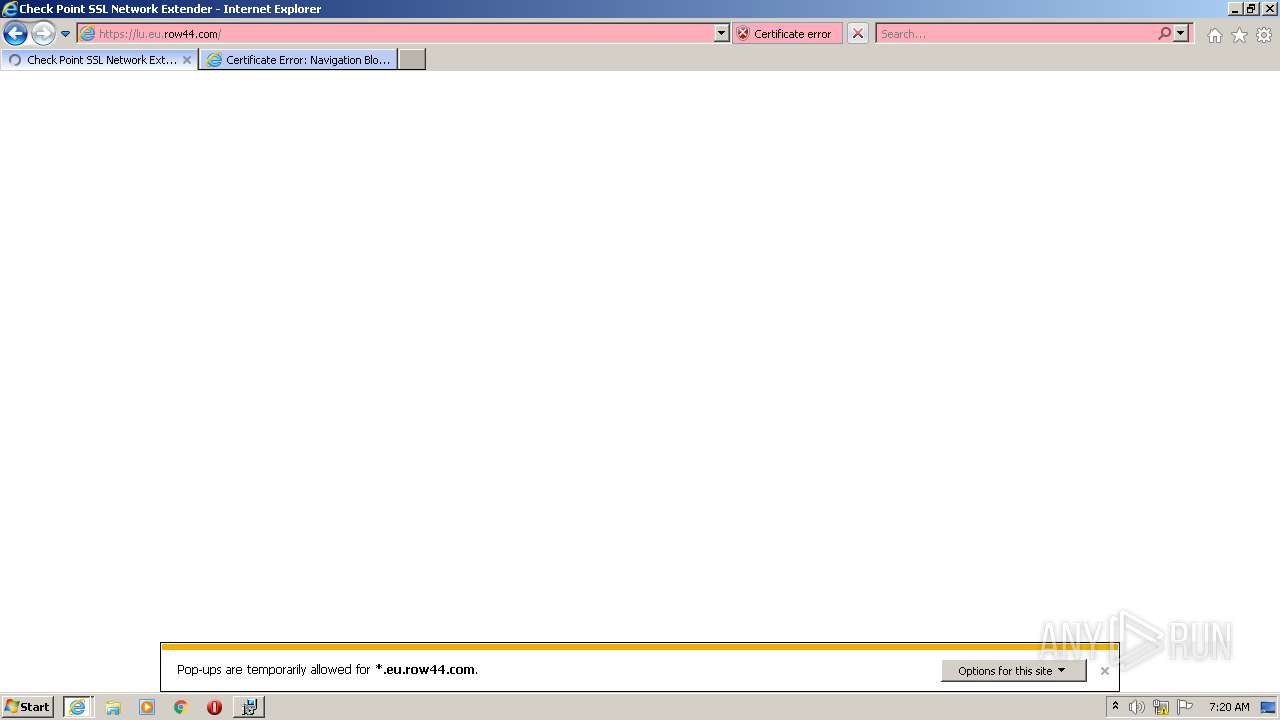Go back with the Back arrow button
The height and width of the screenshot is (720, 1280).
point(15,34)
